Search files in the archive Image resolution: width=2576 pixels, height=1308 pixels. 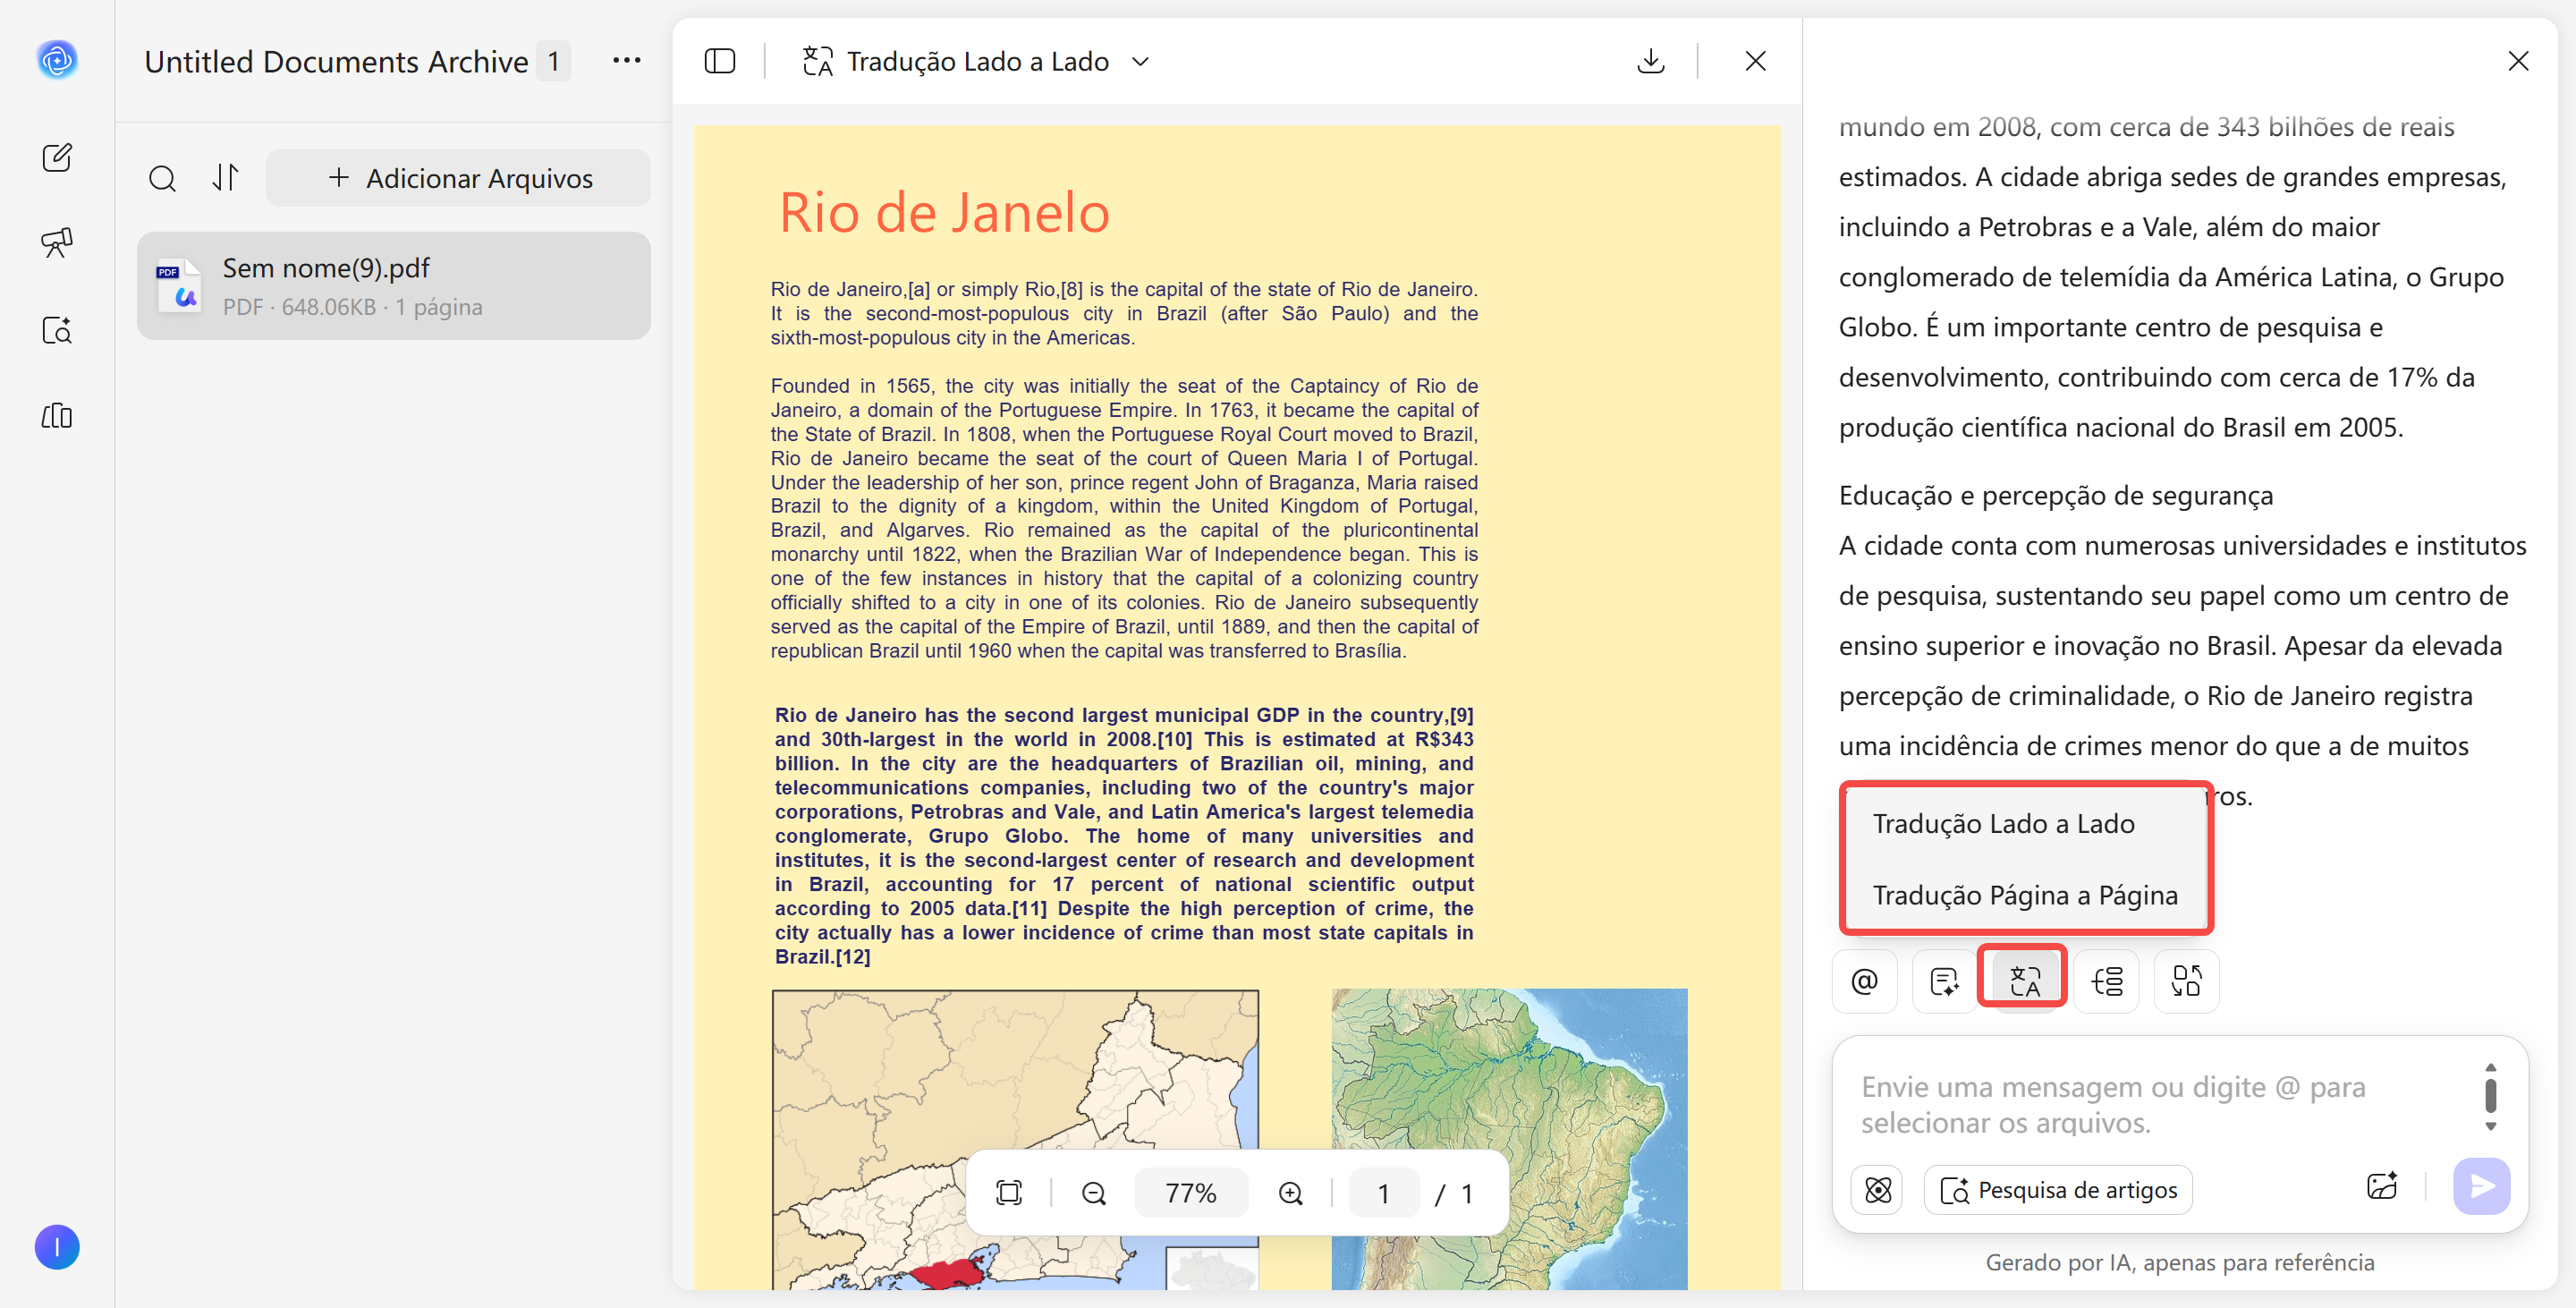(162, 179)
